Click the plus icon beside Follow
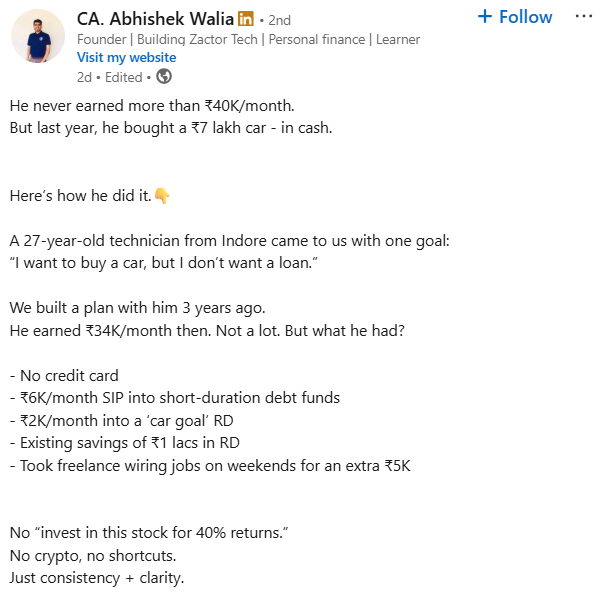Image resolution: width=606 pixels, height=594 pixels. 485,17
